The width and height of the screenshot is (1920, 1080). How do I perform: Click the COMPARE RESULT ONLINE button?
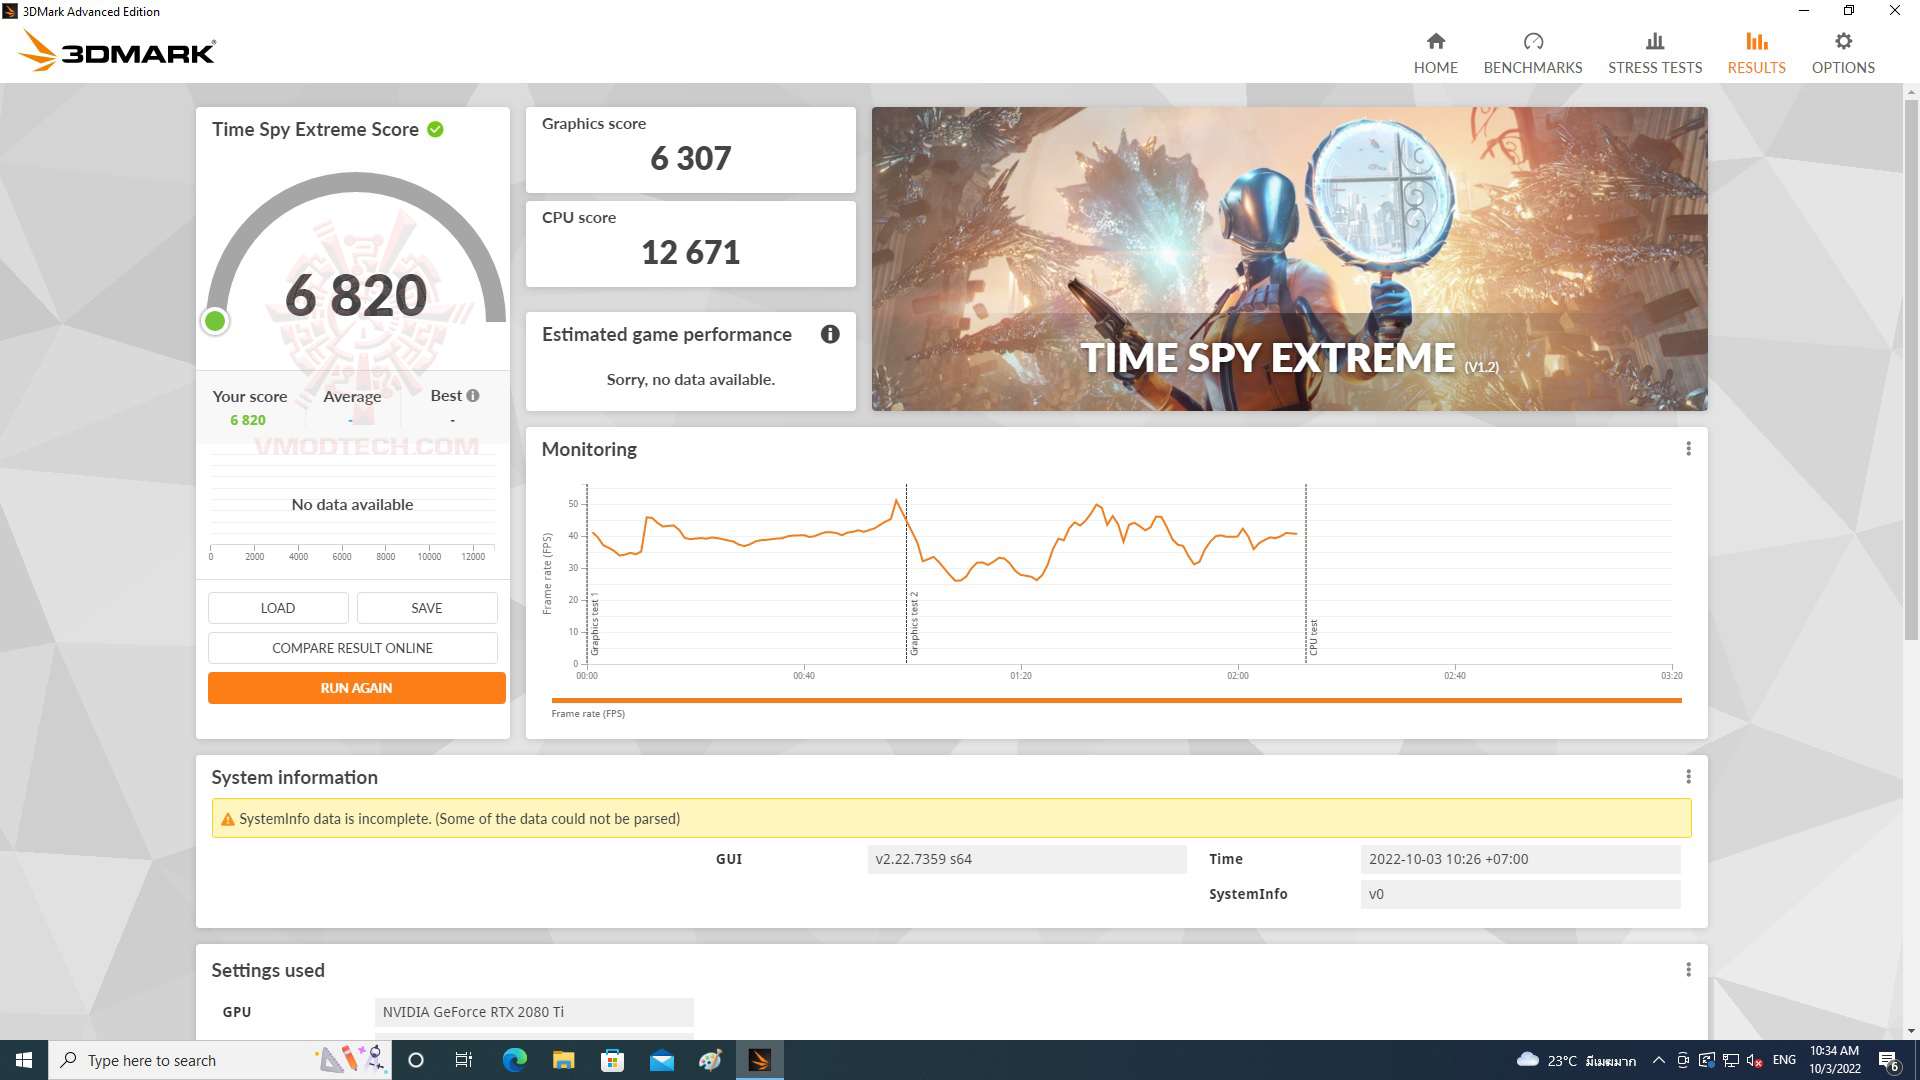[352, 647]
